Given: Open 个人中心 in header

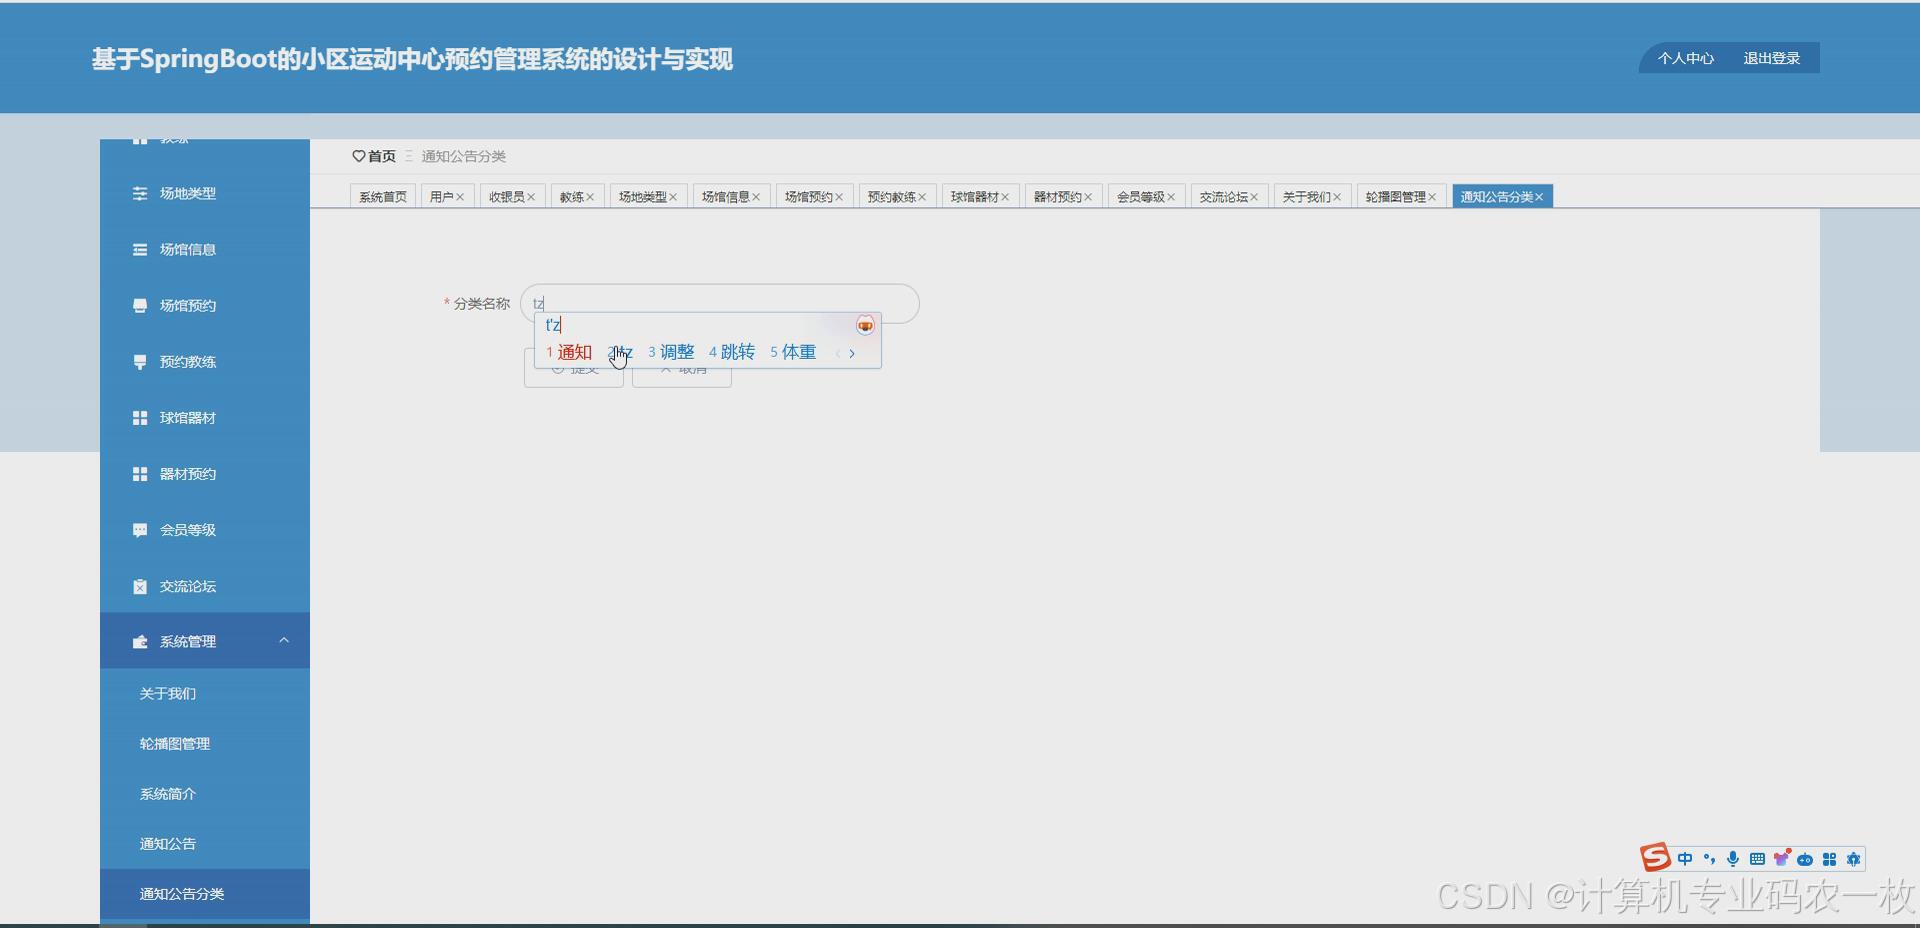Looking at the screenshot, I should click(1686, 58).
